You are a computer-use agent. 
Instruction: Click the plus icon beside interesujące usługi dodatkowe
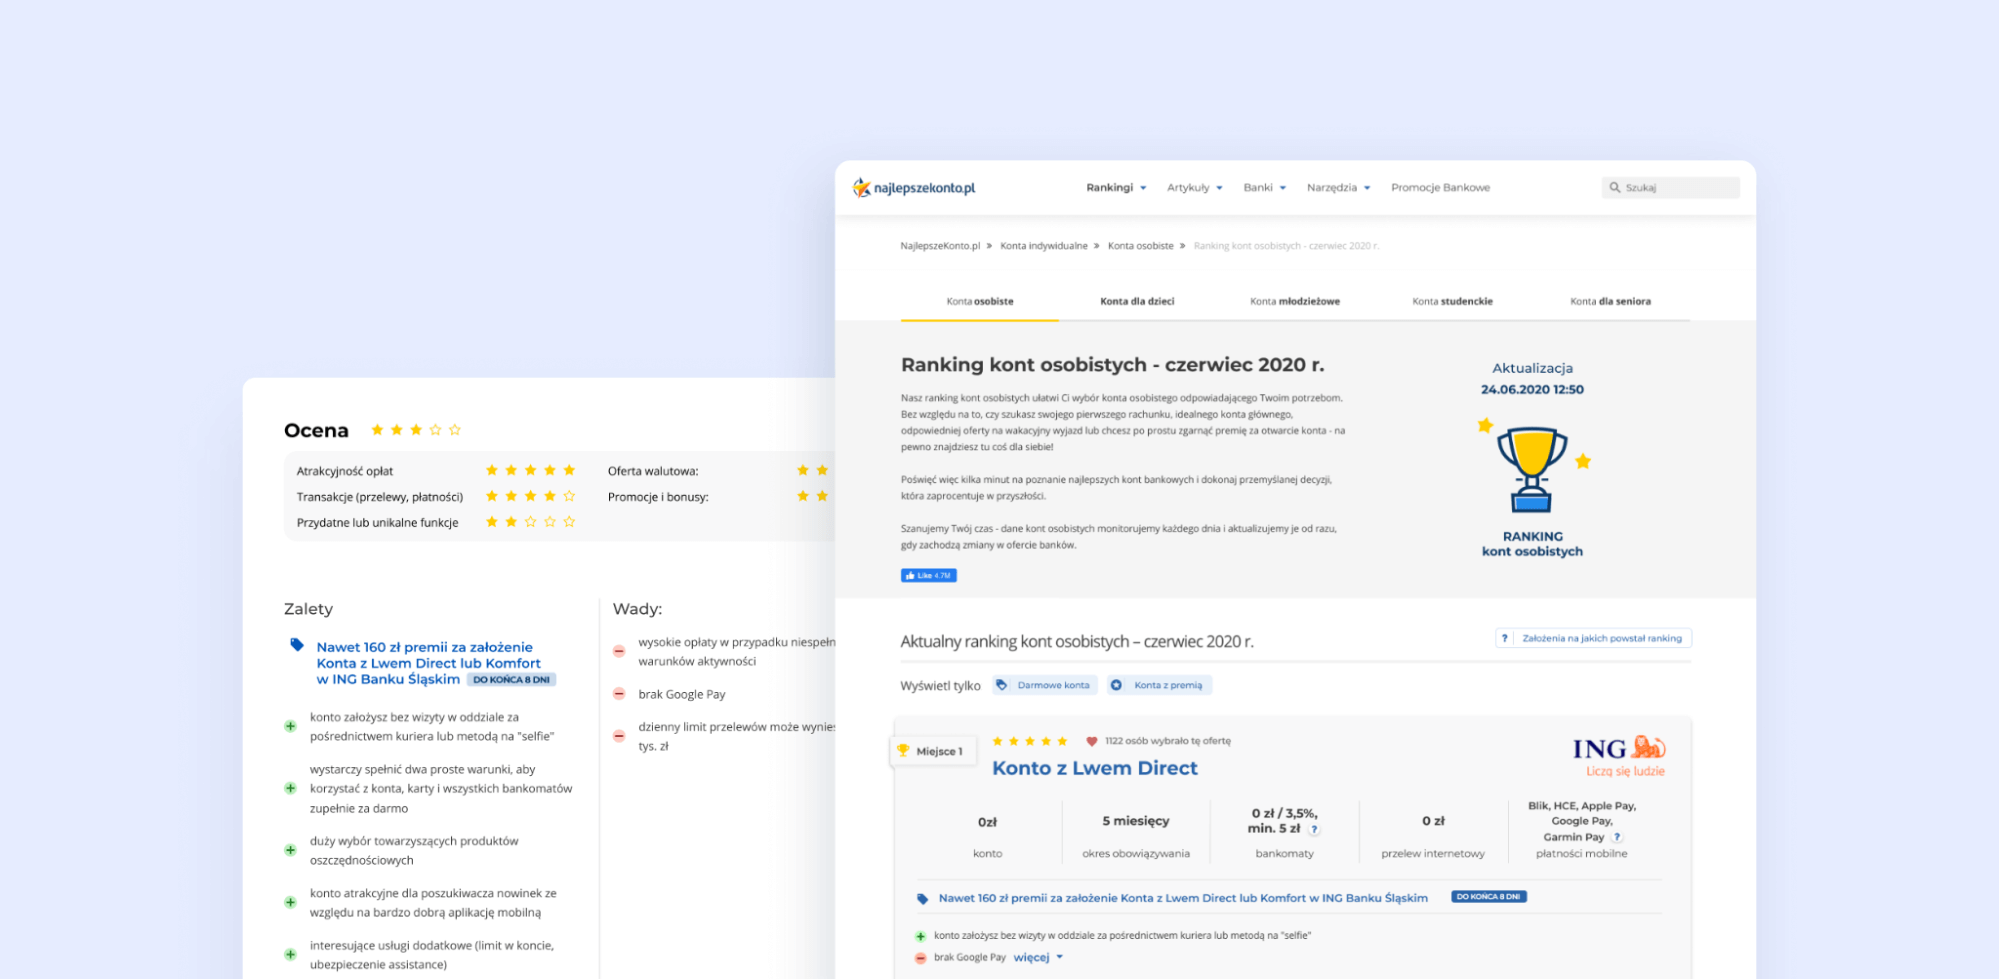[290, 954]
